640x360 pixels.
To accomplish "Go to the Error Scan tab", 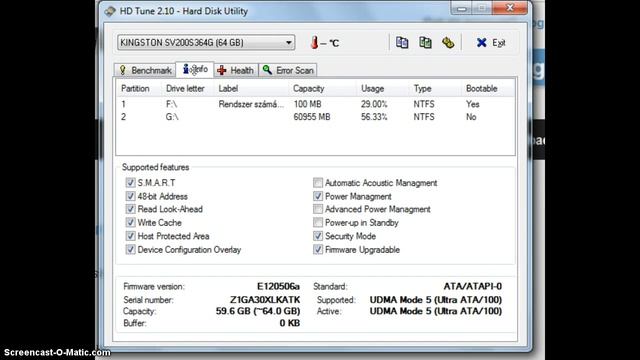I will point(288,70).
